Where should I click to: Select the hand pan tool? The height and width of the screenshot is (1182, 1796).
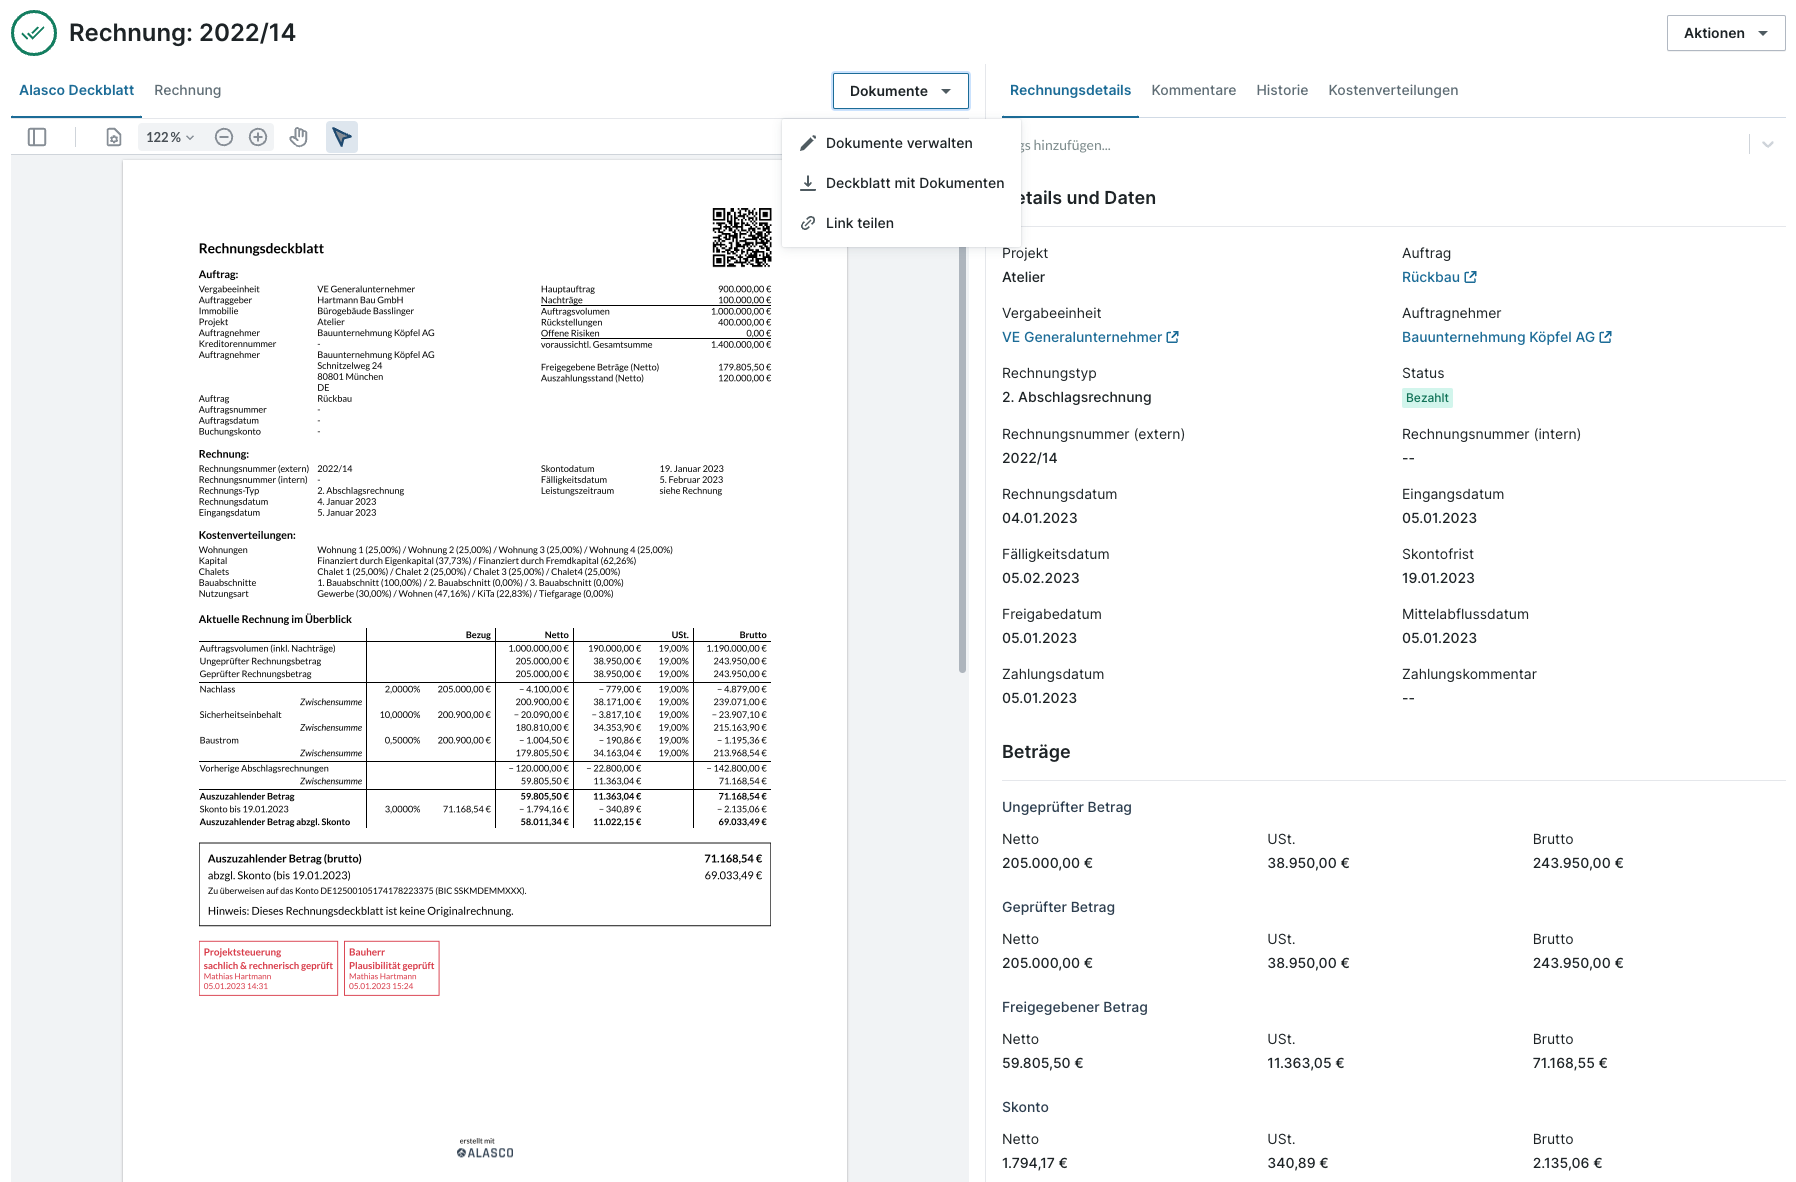298,137
